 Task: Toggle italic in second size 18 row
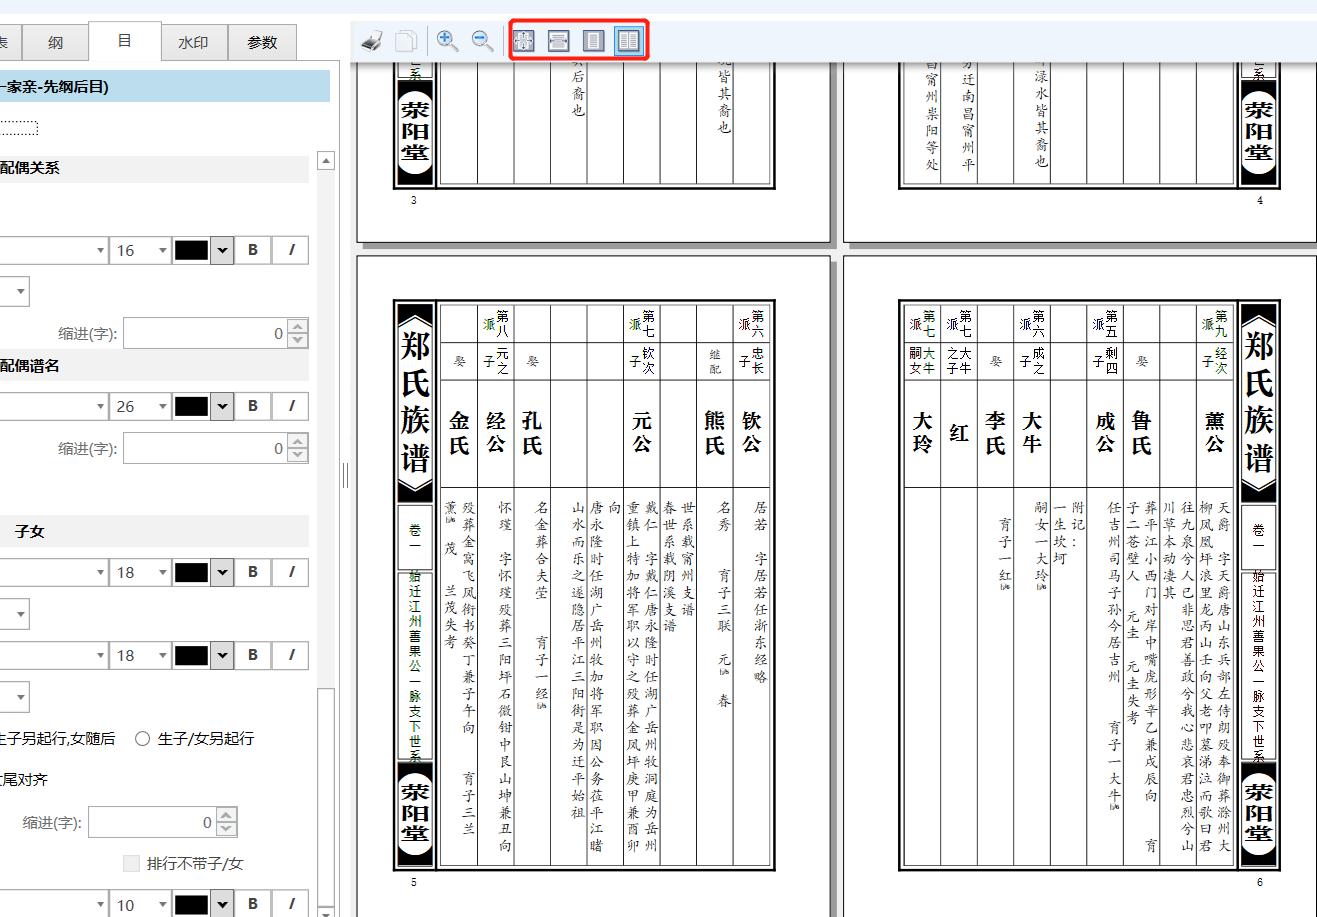pyautogui.click(x=291, y=655)
